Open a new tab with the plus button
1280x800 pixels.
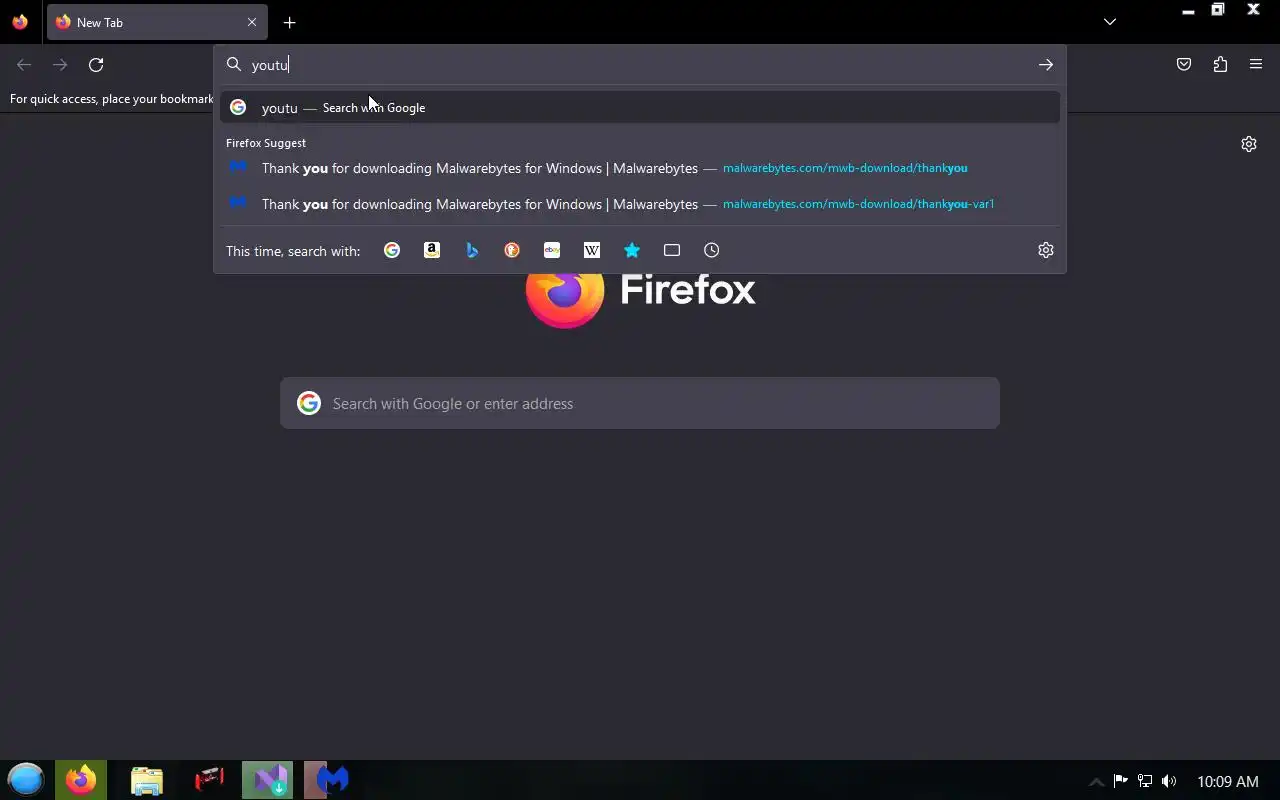[289, 22]
